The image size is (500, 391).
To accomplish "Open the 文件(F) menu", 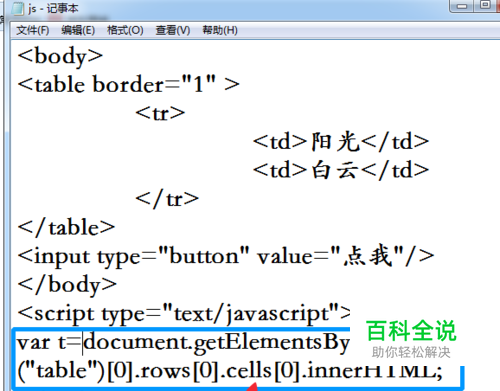I will coord(33,31).
